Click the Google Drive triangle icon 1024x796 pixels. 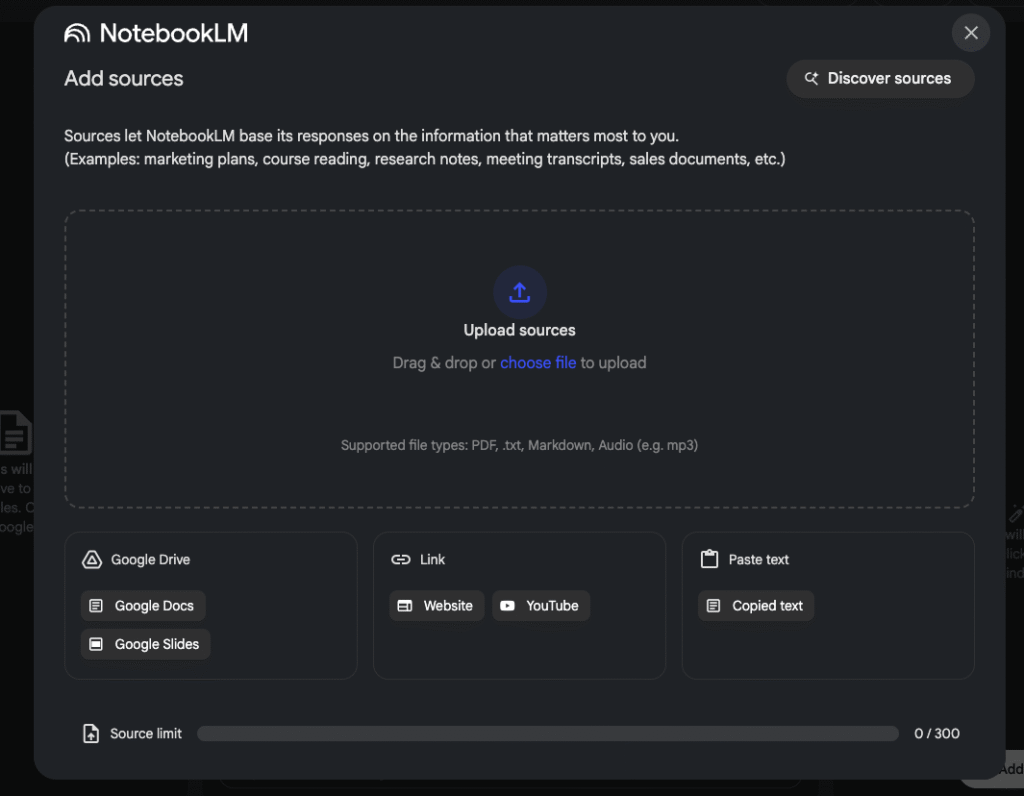coord(92,560)
